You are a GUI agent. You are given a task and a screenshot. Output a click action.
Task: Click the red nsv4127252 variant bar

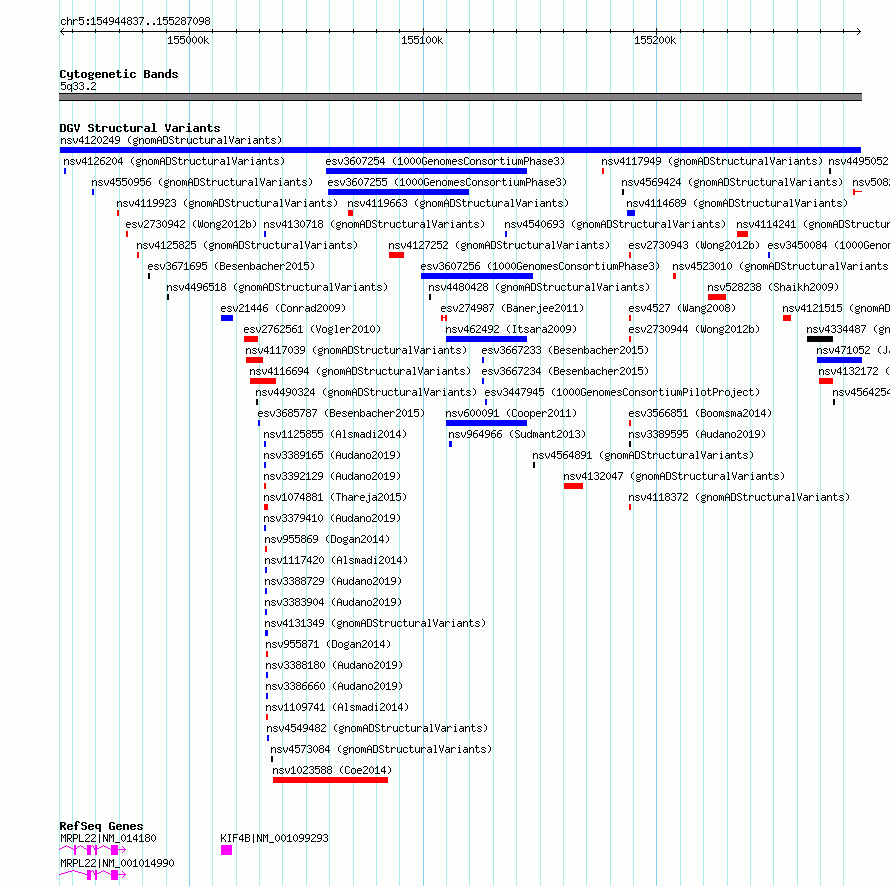pyautogui.click(x=397, y=255)
